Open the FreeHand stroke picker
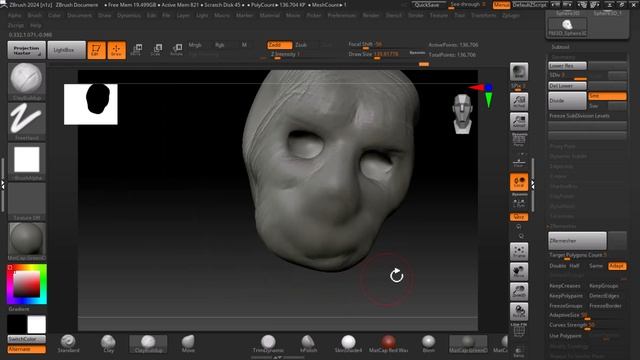The height and width of the screenshot is (360, 640). (27, 121)
